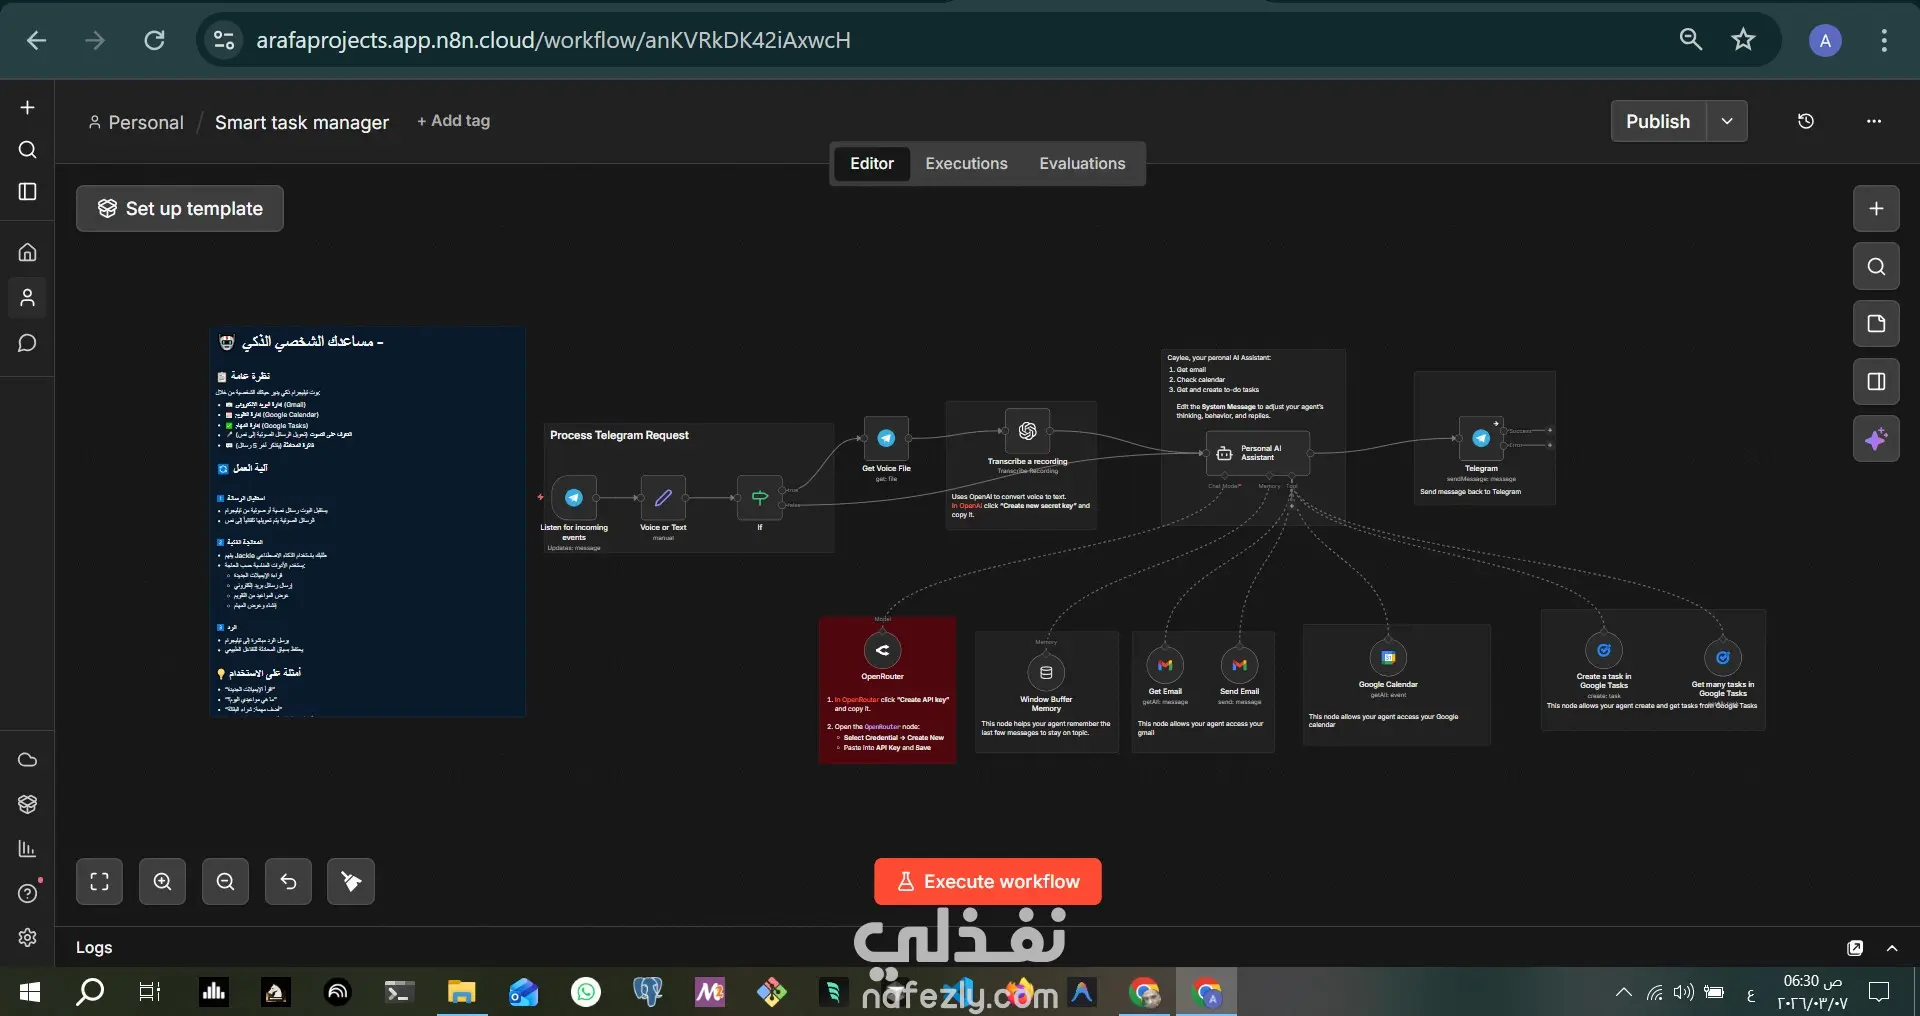Screen dimensions: 1920x1016
Task: Click the Publish button
Action: pos(1658,121)
